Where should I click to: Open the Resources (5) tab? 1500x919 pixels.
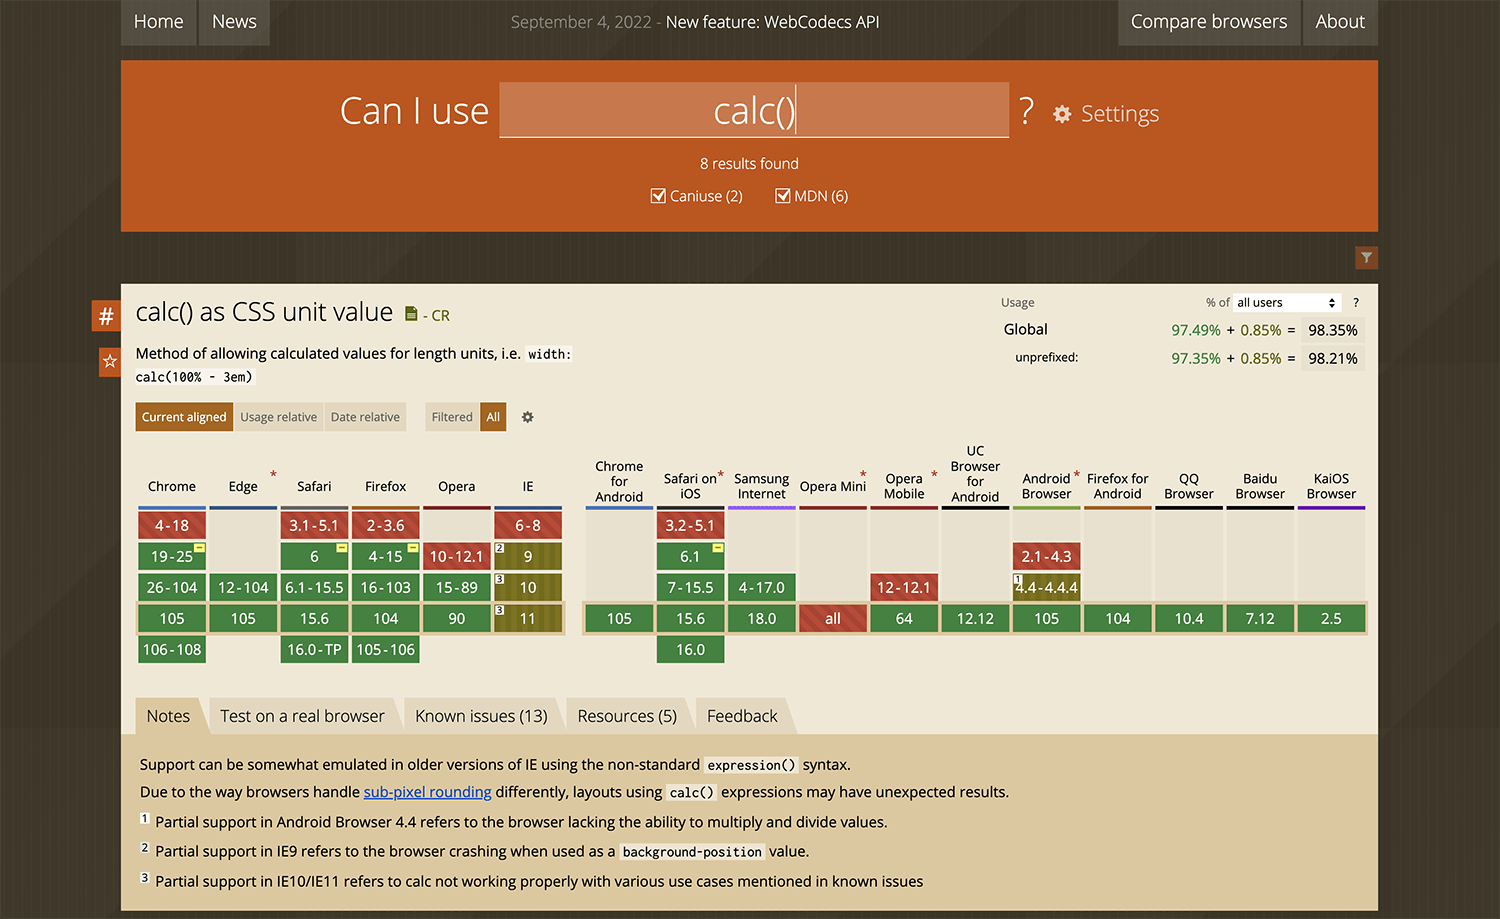(x=627, y=715)
